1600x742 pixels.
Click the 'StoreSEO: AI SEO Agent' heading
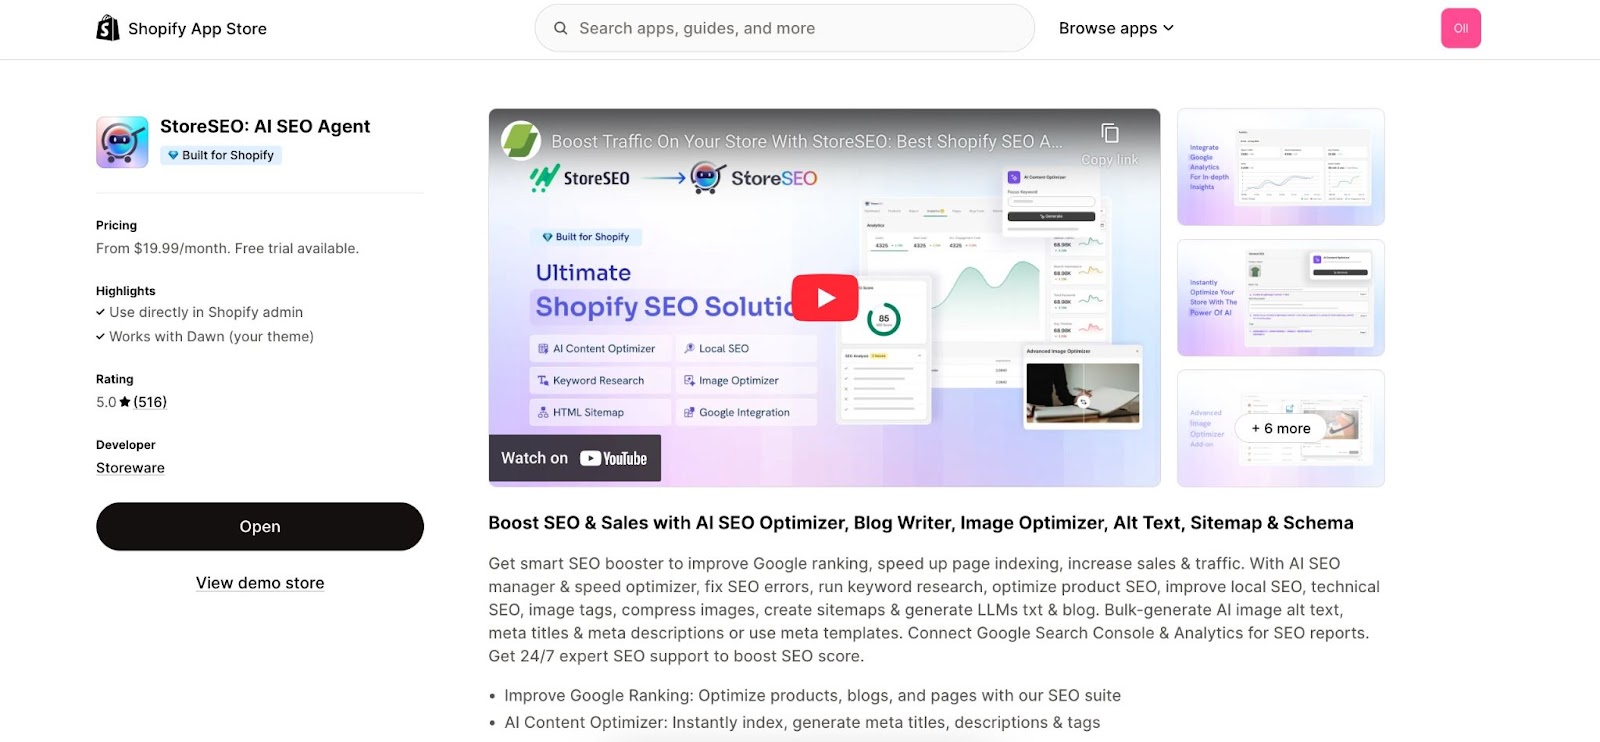click(265, 126)
